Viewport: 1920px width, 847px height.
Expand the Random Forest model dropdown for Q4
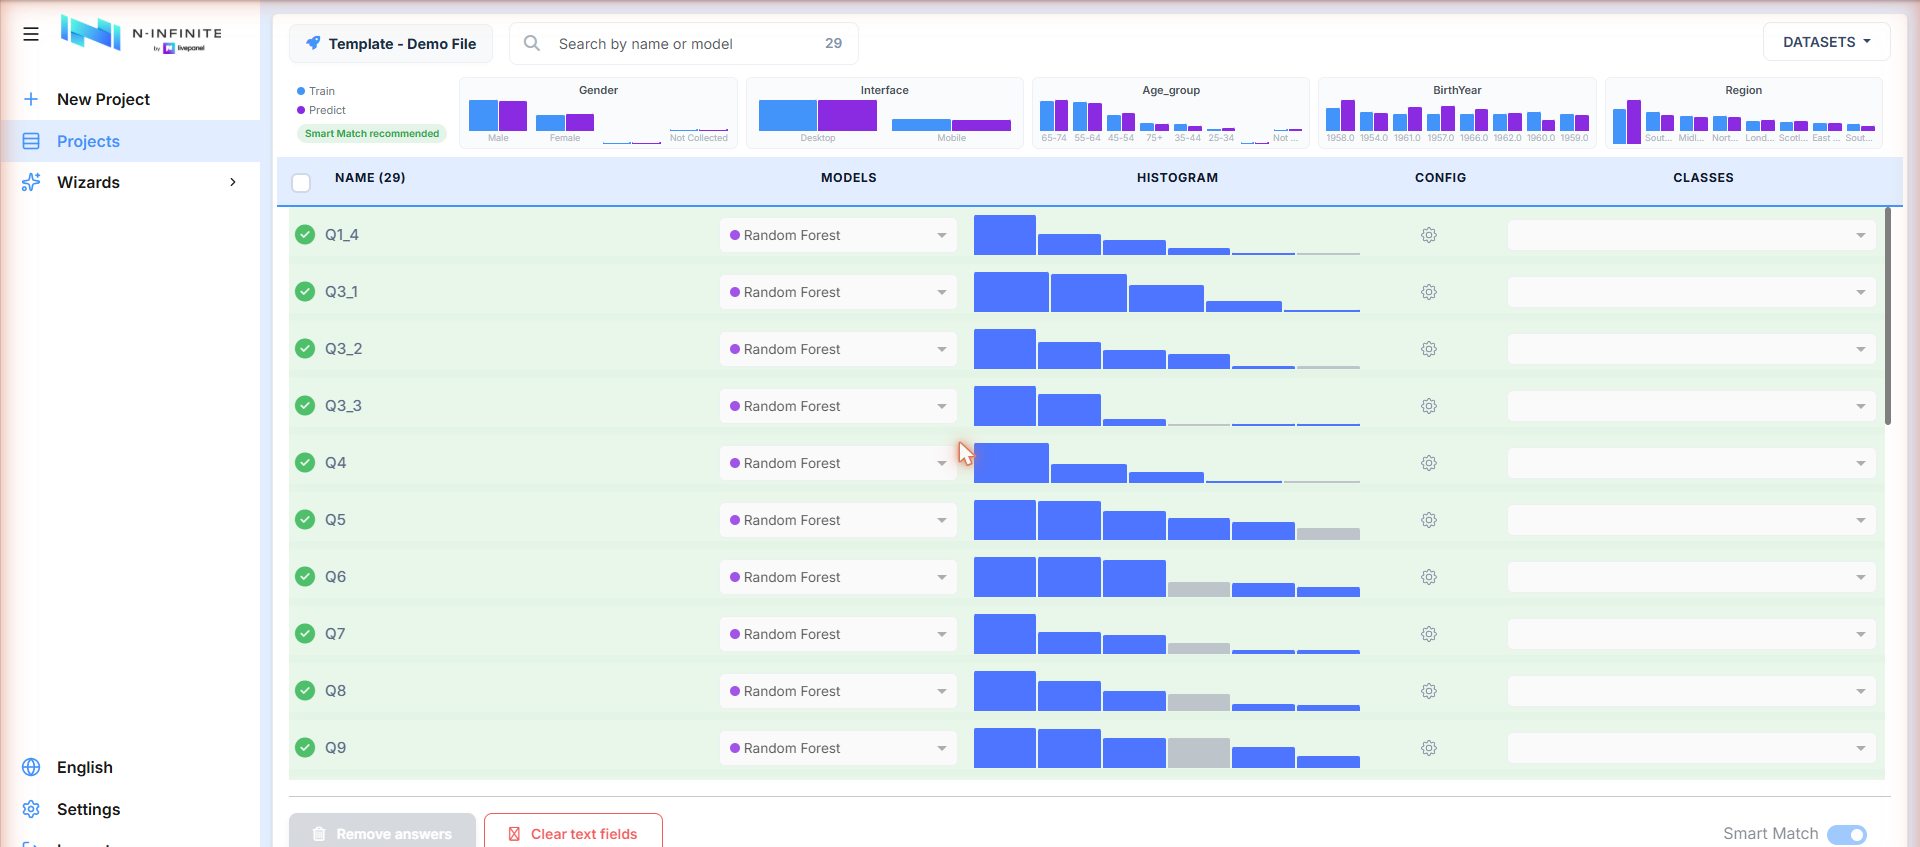838,463
